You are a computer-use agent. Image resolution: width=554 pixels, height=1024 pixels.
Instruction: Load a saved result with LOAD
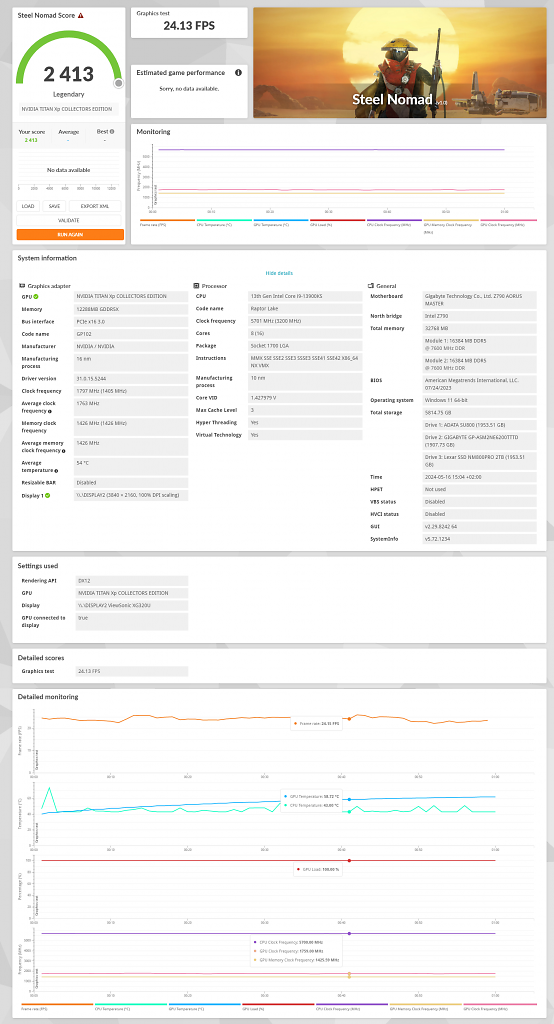[x=28, y=206]
